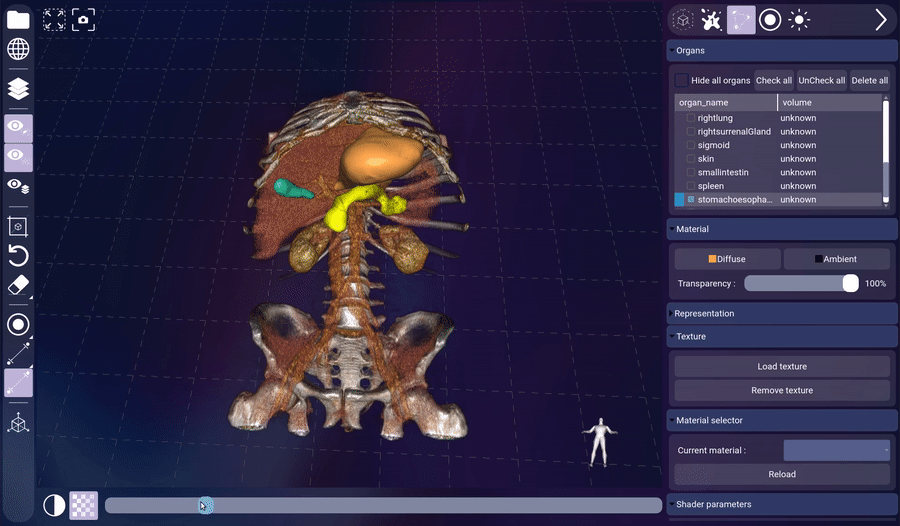Check the rightsurrenalGland checkbox

click(x=690, y=132)
